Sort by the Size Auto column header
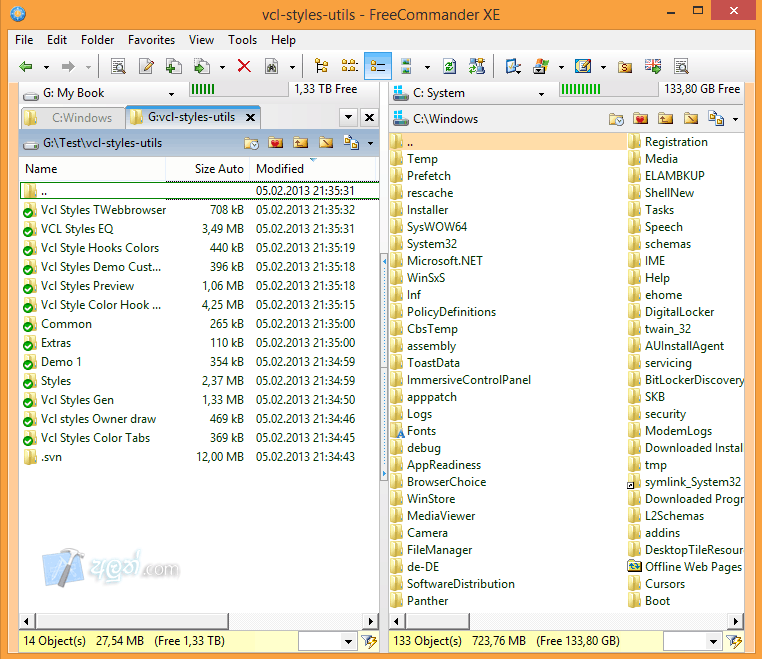 [208, 169]
